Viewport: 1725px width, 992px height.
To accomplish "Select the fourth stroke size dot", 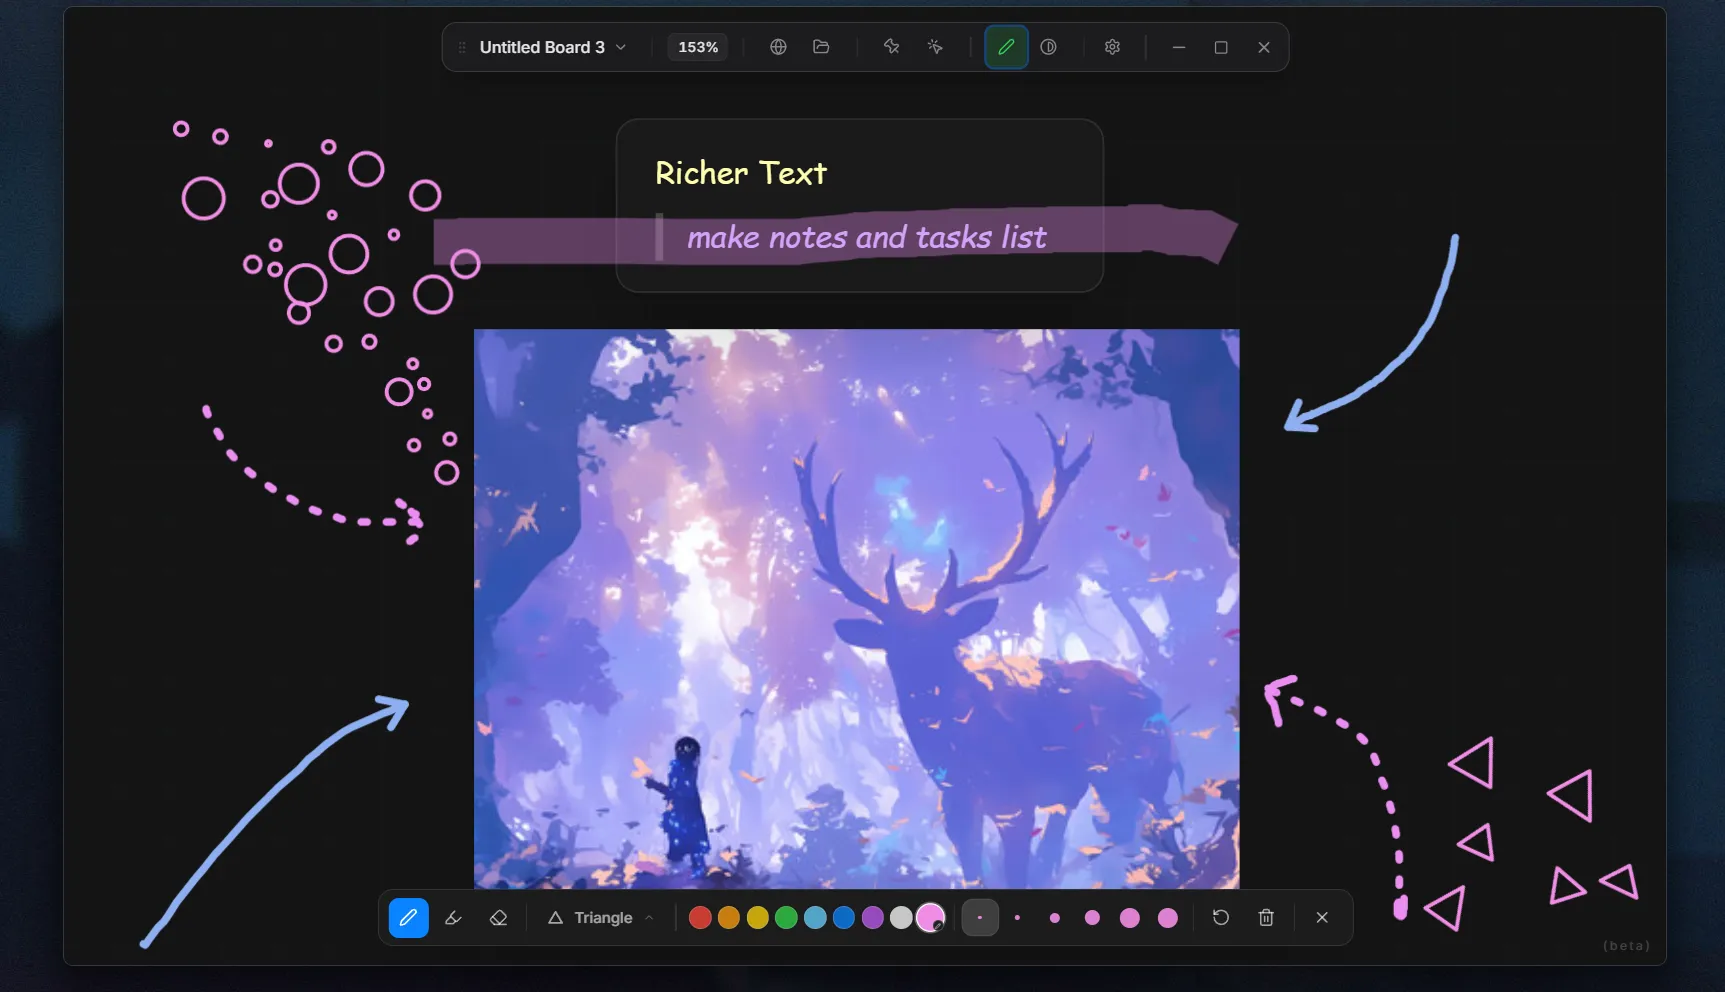I will pyautogui.click(x=1092, y=918).
